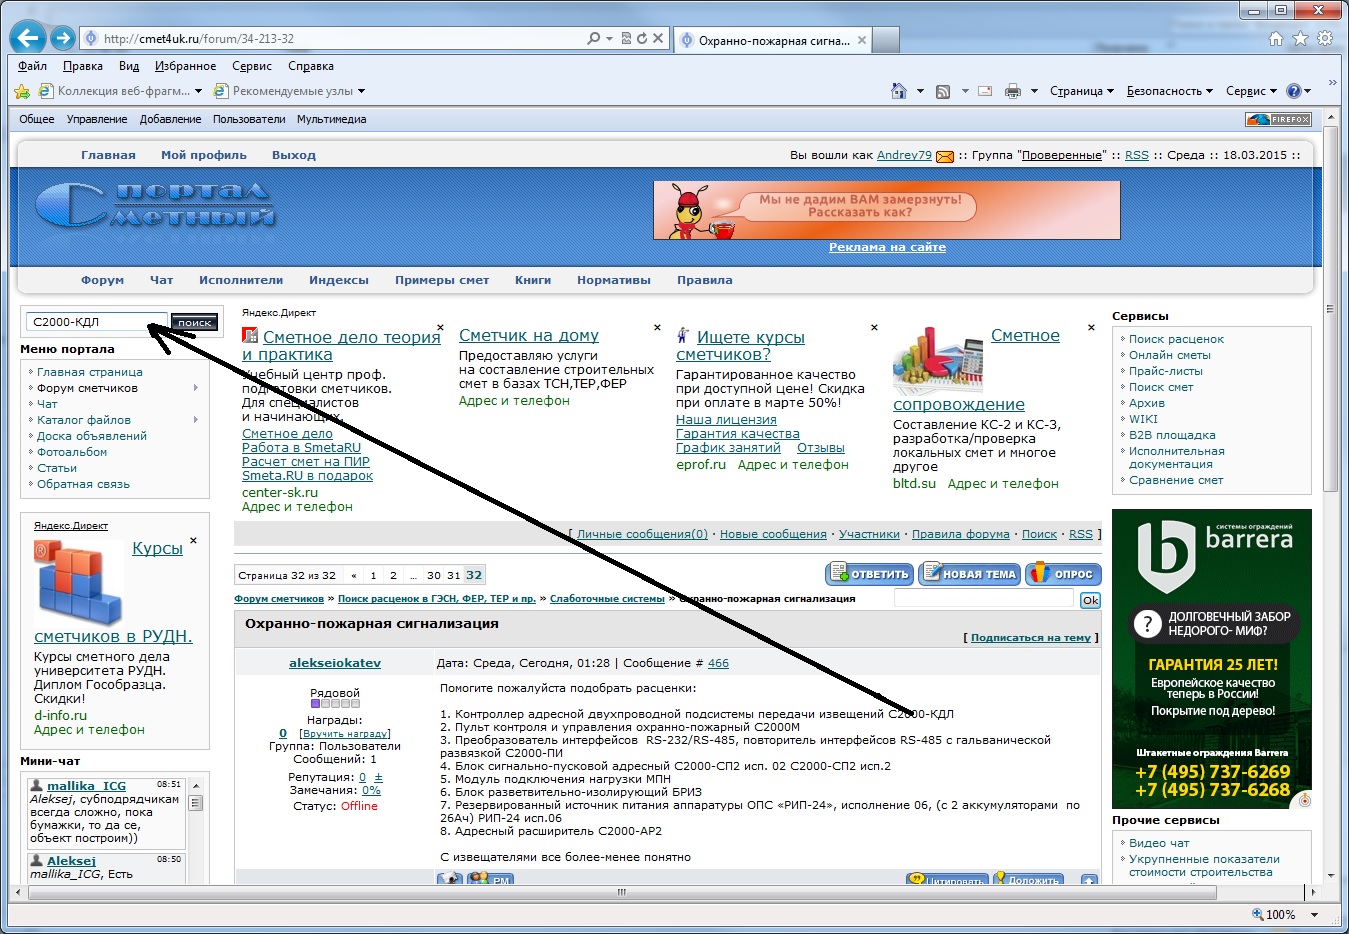
Task: Click the magnifier search icon in address bar
Action: 594,39
